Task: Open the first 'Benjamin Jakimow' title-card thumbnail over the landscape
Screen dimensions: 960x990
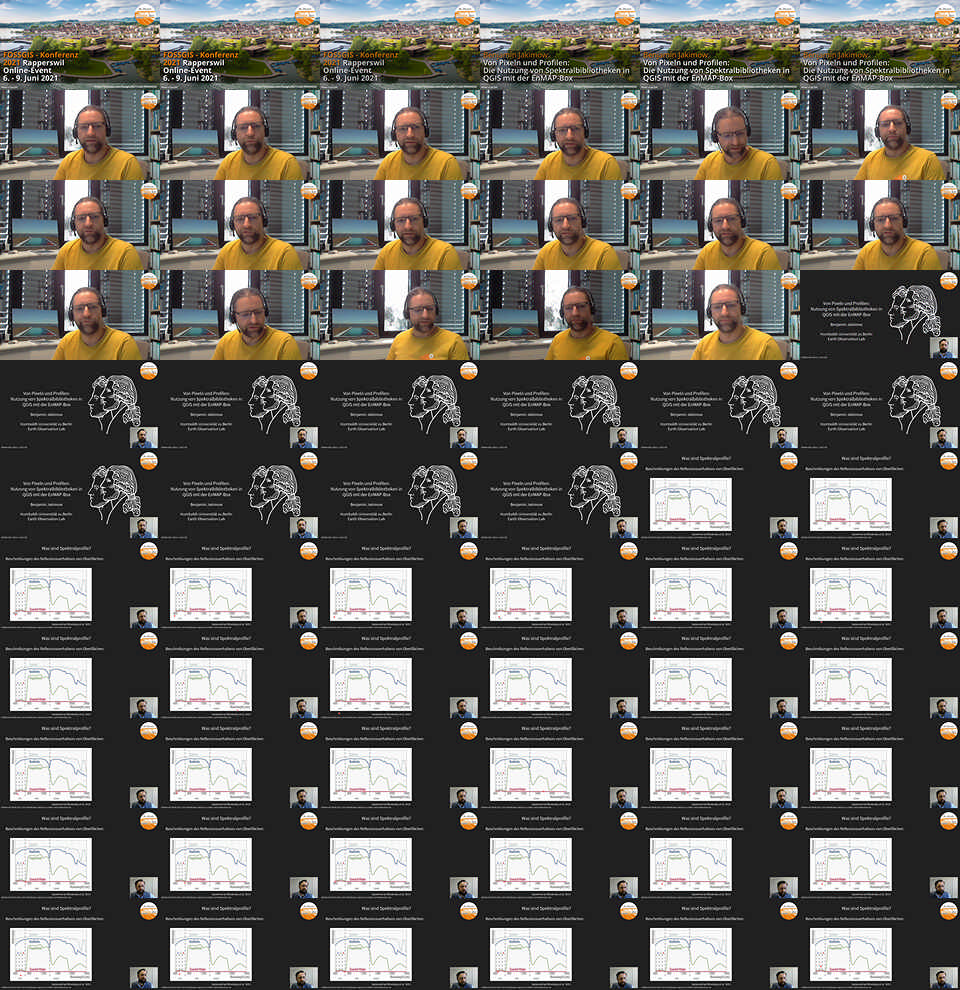Action: pos(560,45)
